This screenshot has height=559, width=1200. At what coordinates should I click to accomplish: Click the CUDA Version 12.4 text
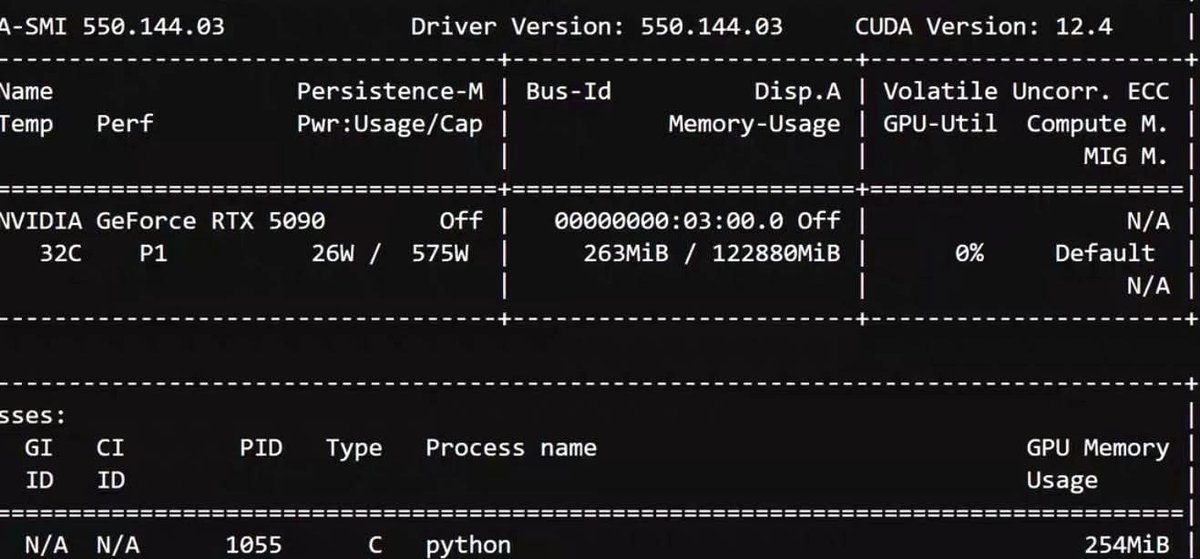(983, 26)
